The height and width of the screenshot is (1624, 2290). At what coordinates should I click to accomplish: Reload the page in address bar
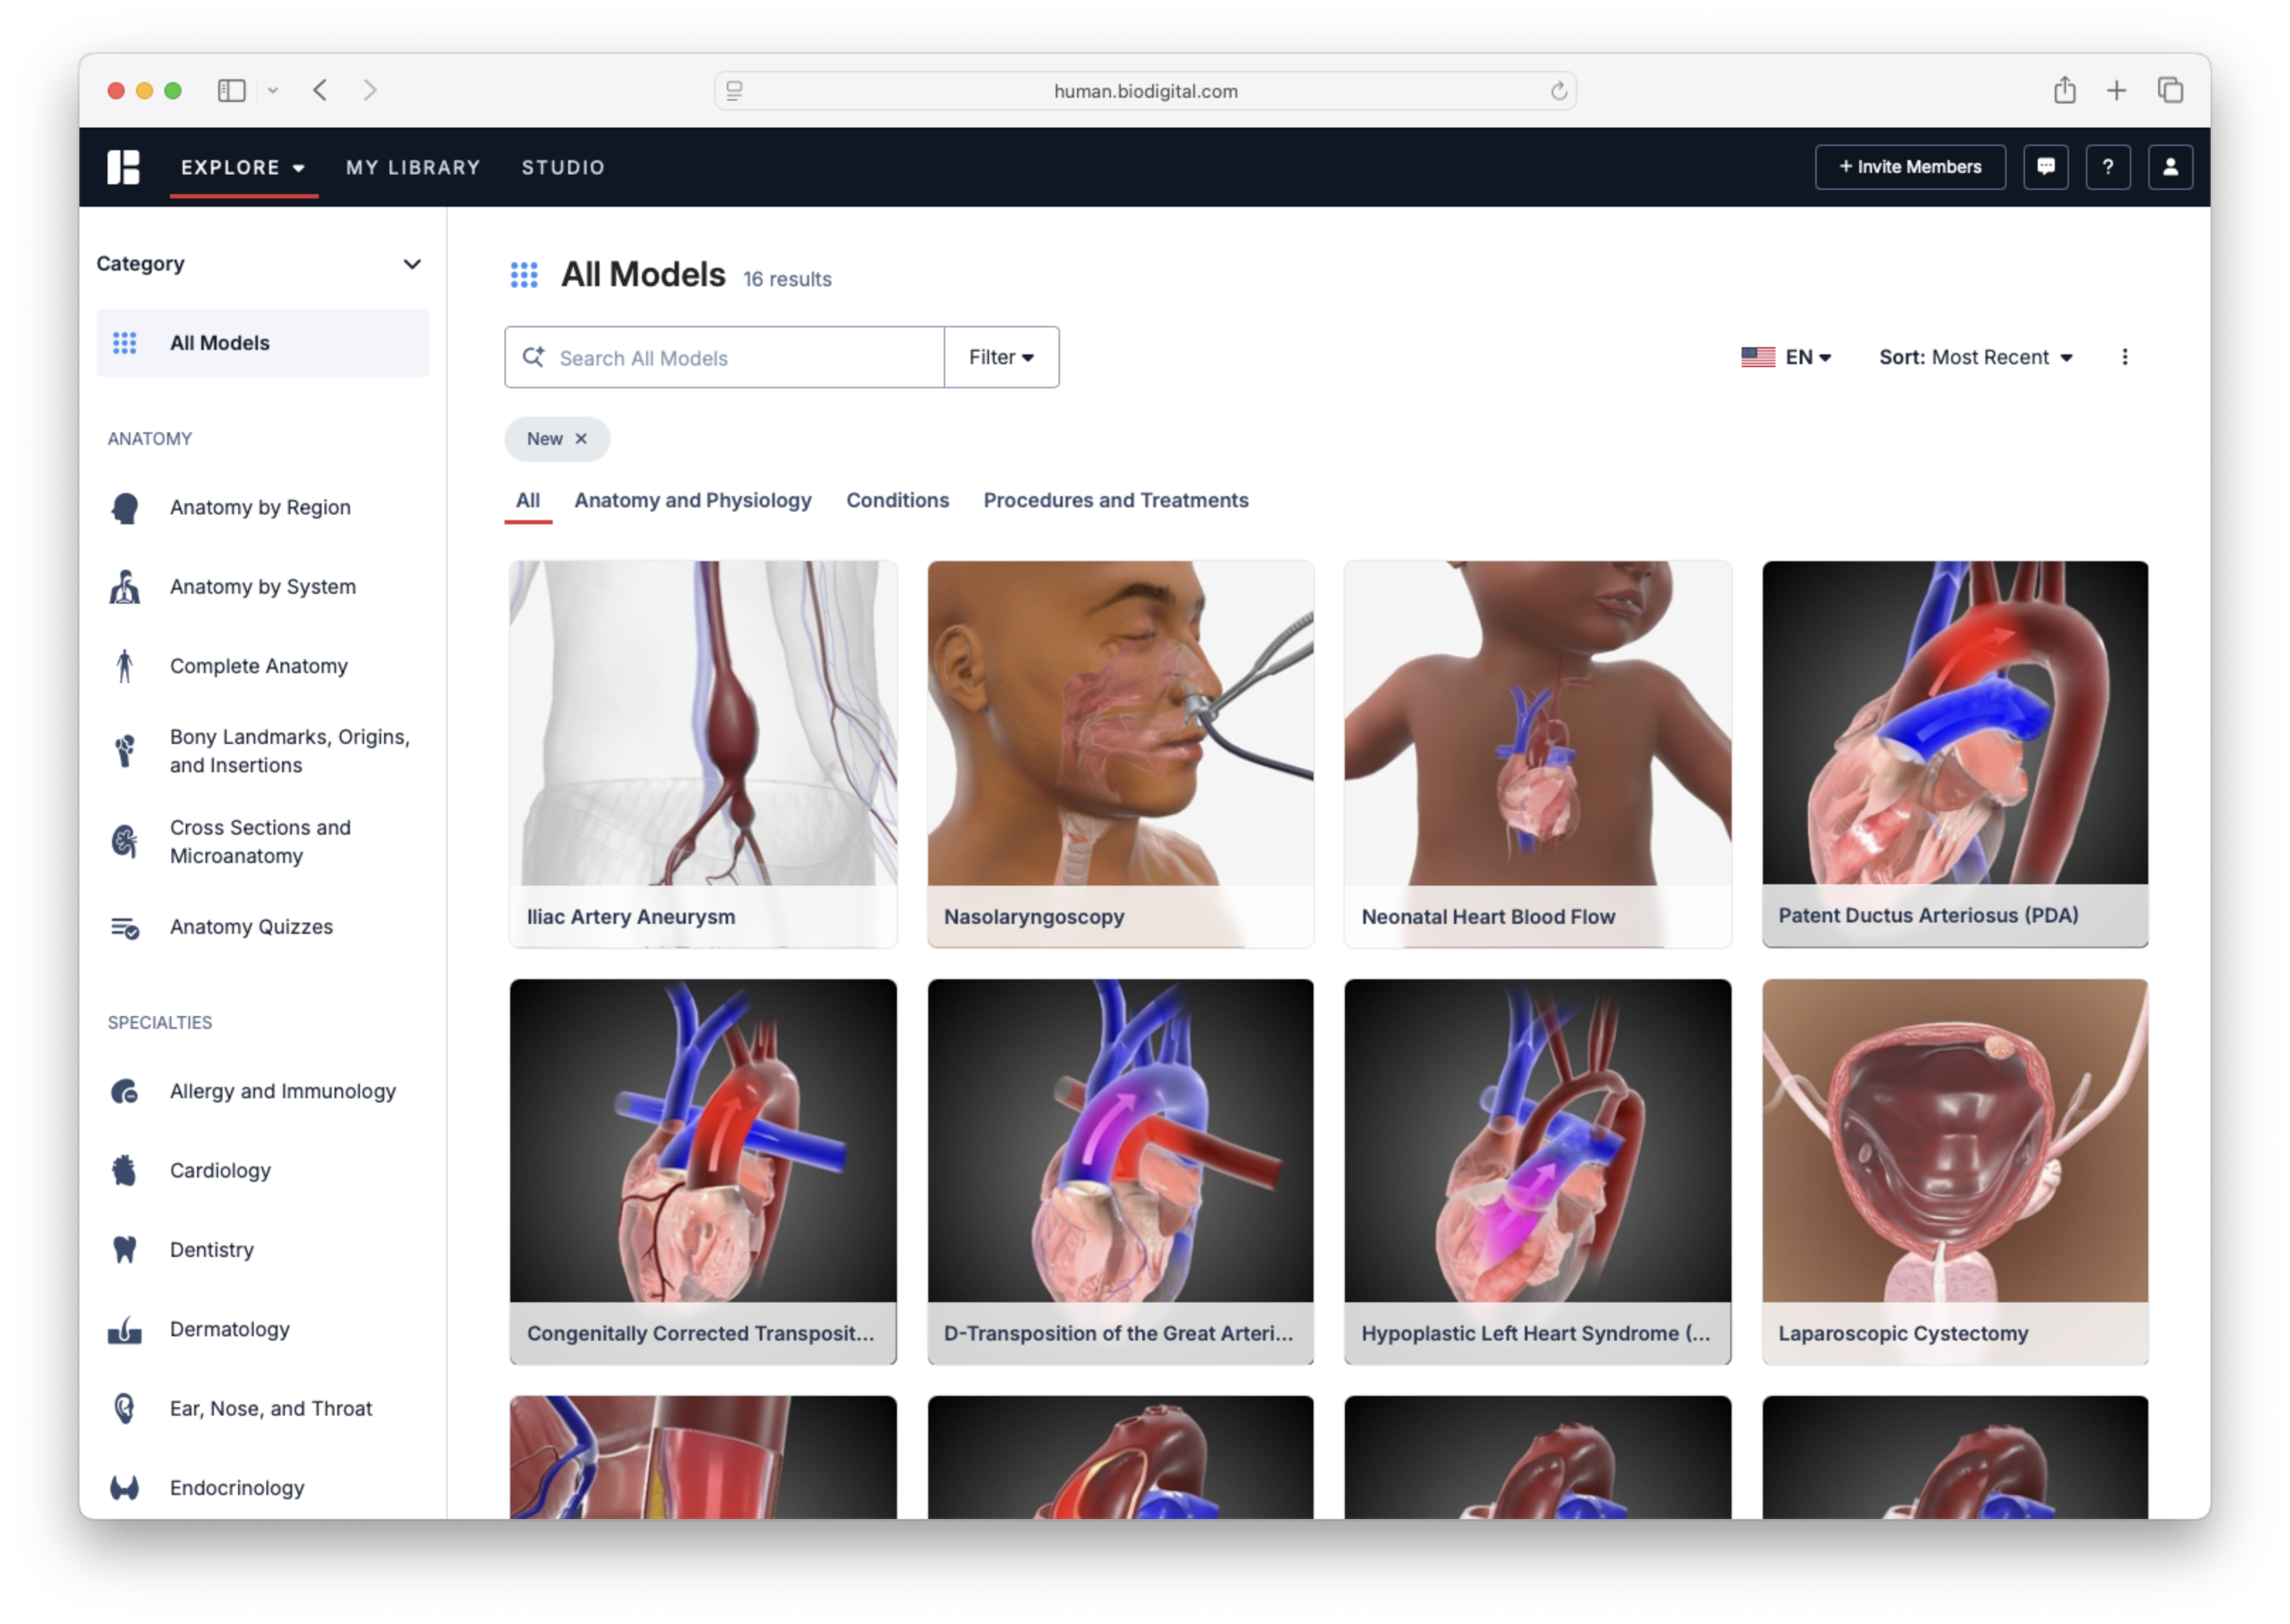tap(1558, 91)
